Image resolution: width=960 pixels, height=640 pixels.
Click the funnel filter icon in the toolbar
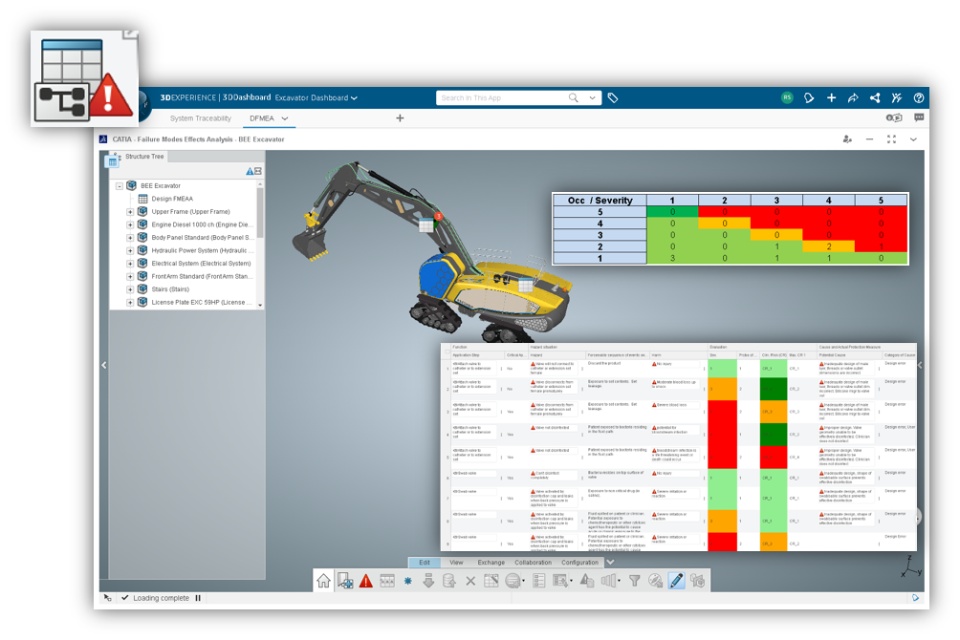(634, 581)
